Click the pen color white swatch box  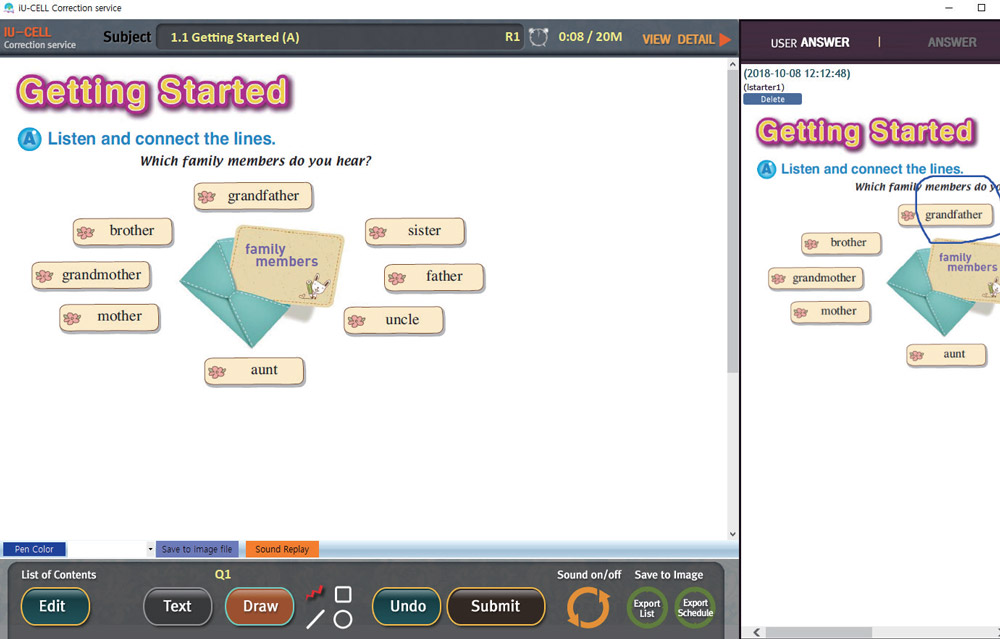click(x=107, y=549)
